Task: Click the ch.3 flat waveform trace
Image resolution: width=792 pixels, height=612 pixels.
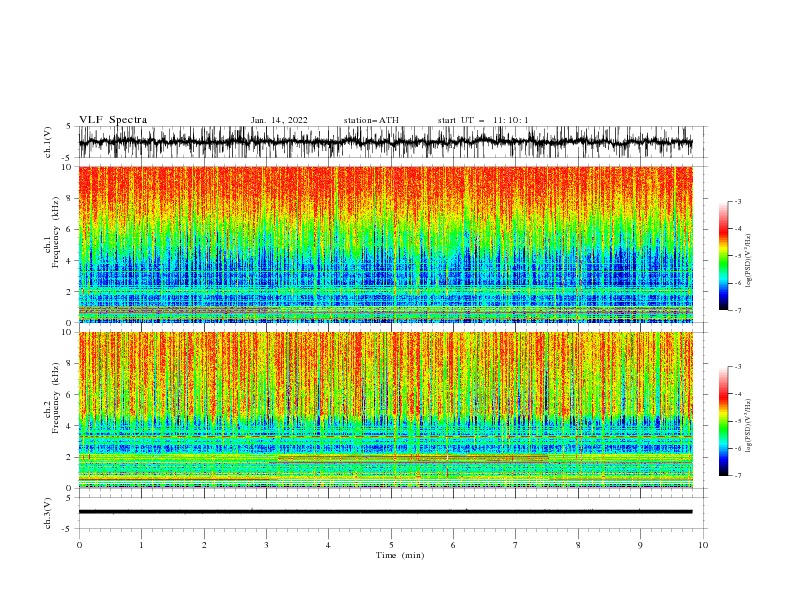Action: 385,512
